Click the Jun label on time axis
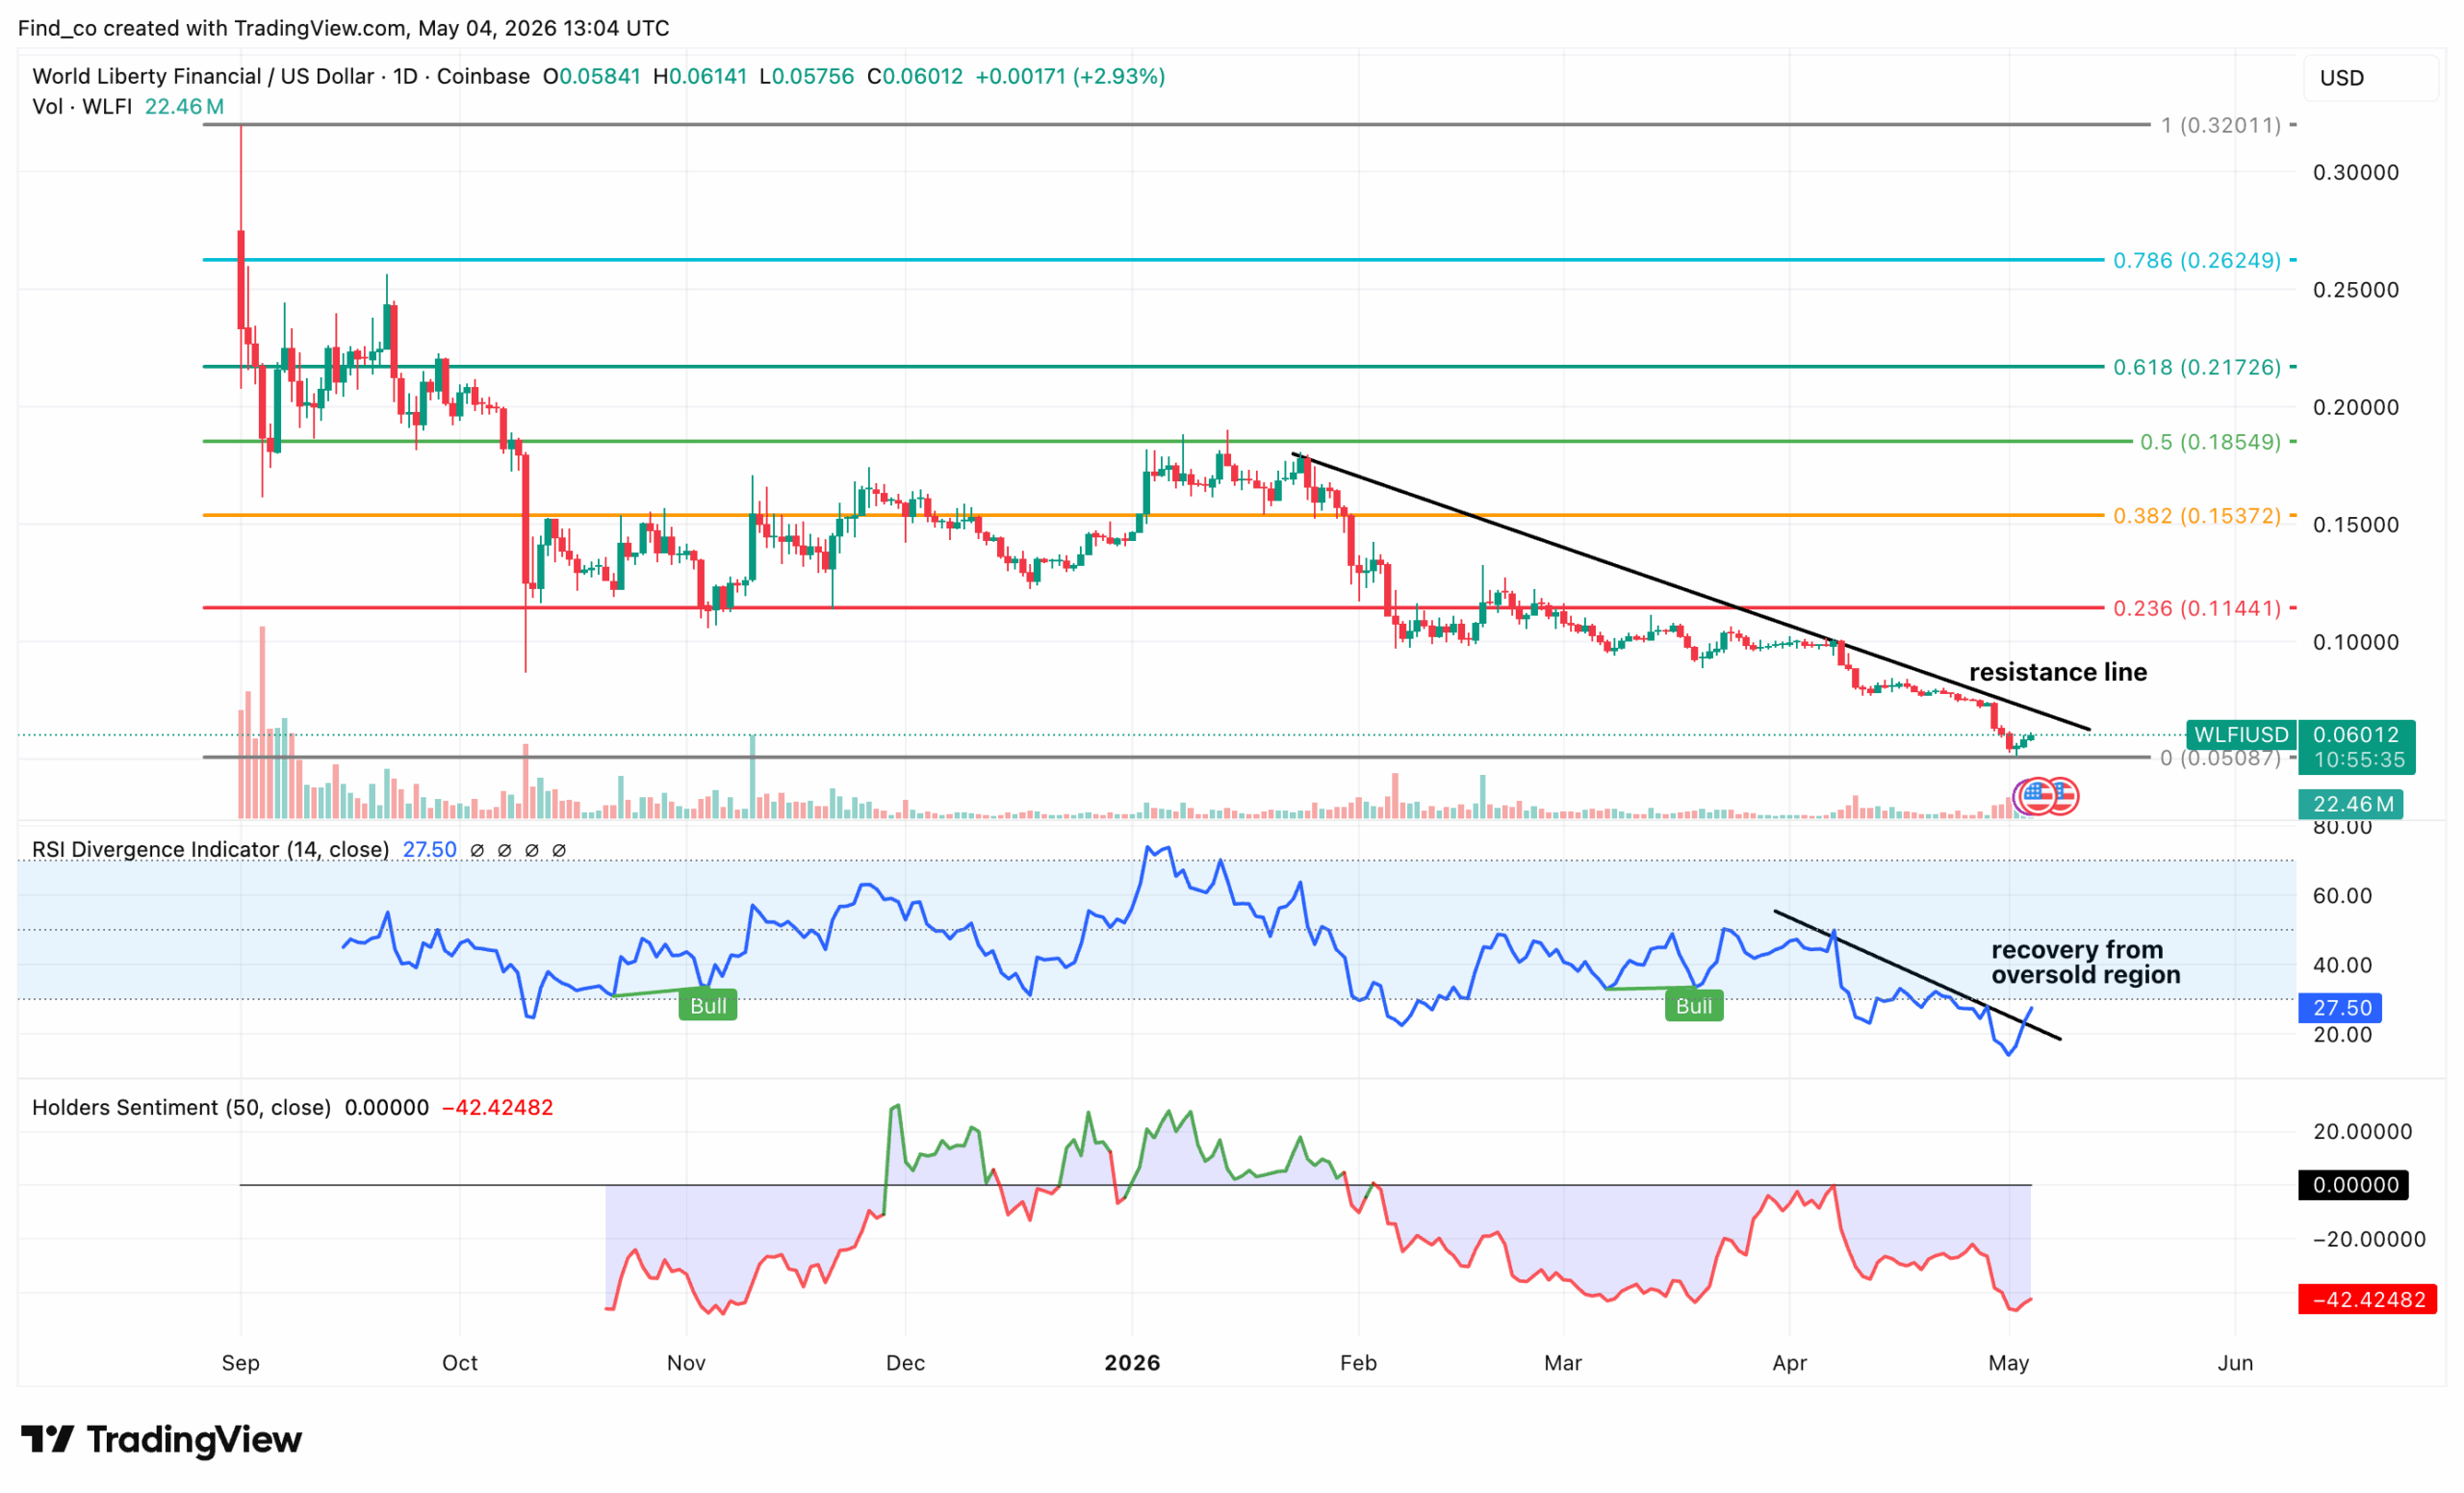Screen dimensions: 2464x1493 coord(2235,1363)
